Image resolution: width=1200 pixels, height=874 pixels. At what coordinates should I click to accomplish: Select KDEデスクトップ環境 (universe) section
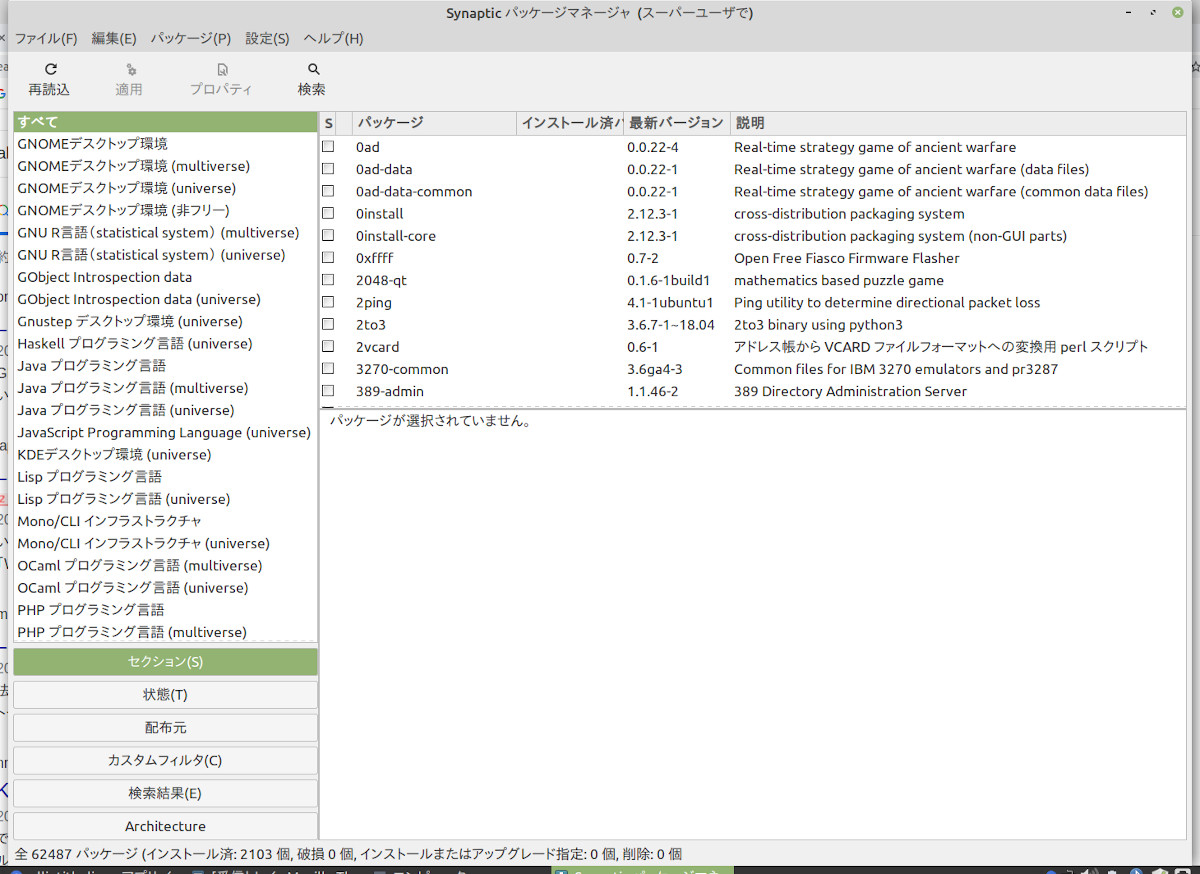(114, 455)
